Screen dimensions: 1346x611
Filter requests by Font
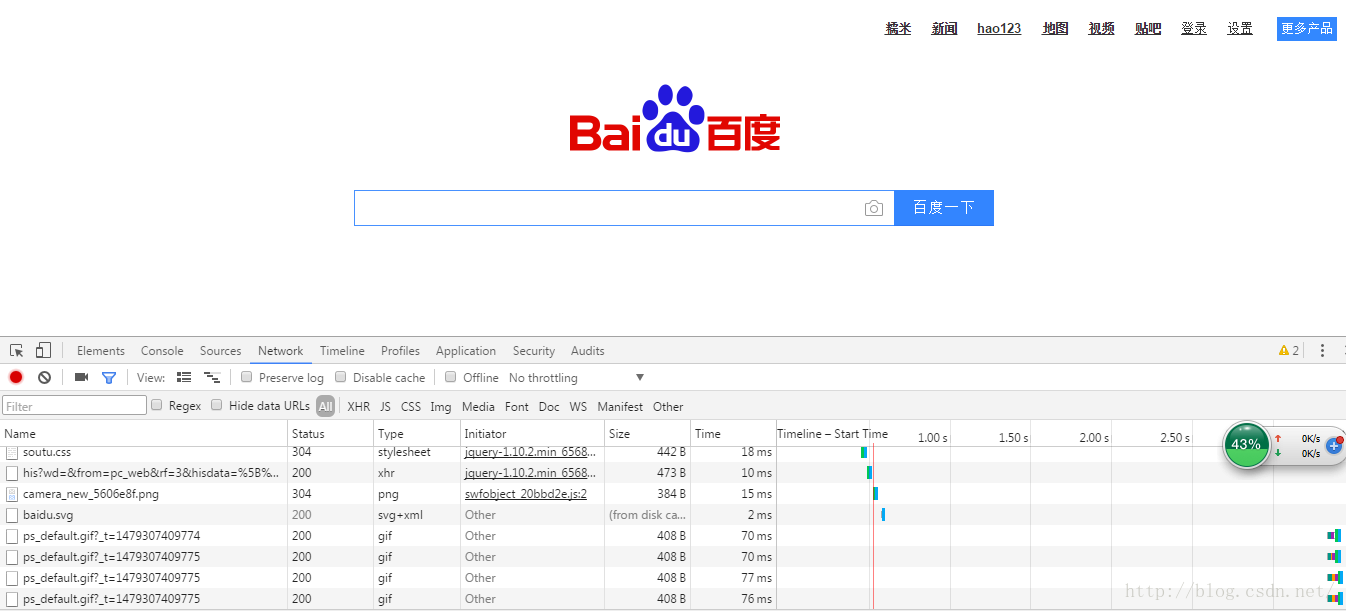tap(517, 407)
